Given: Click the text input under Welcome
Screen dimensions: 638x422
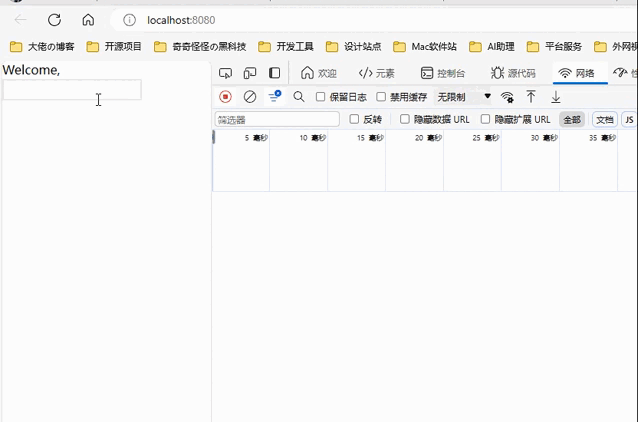Looking at the screenshot, I should pyautogui.click(x=72, y=90).
